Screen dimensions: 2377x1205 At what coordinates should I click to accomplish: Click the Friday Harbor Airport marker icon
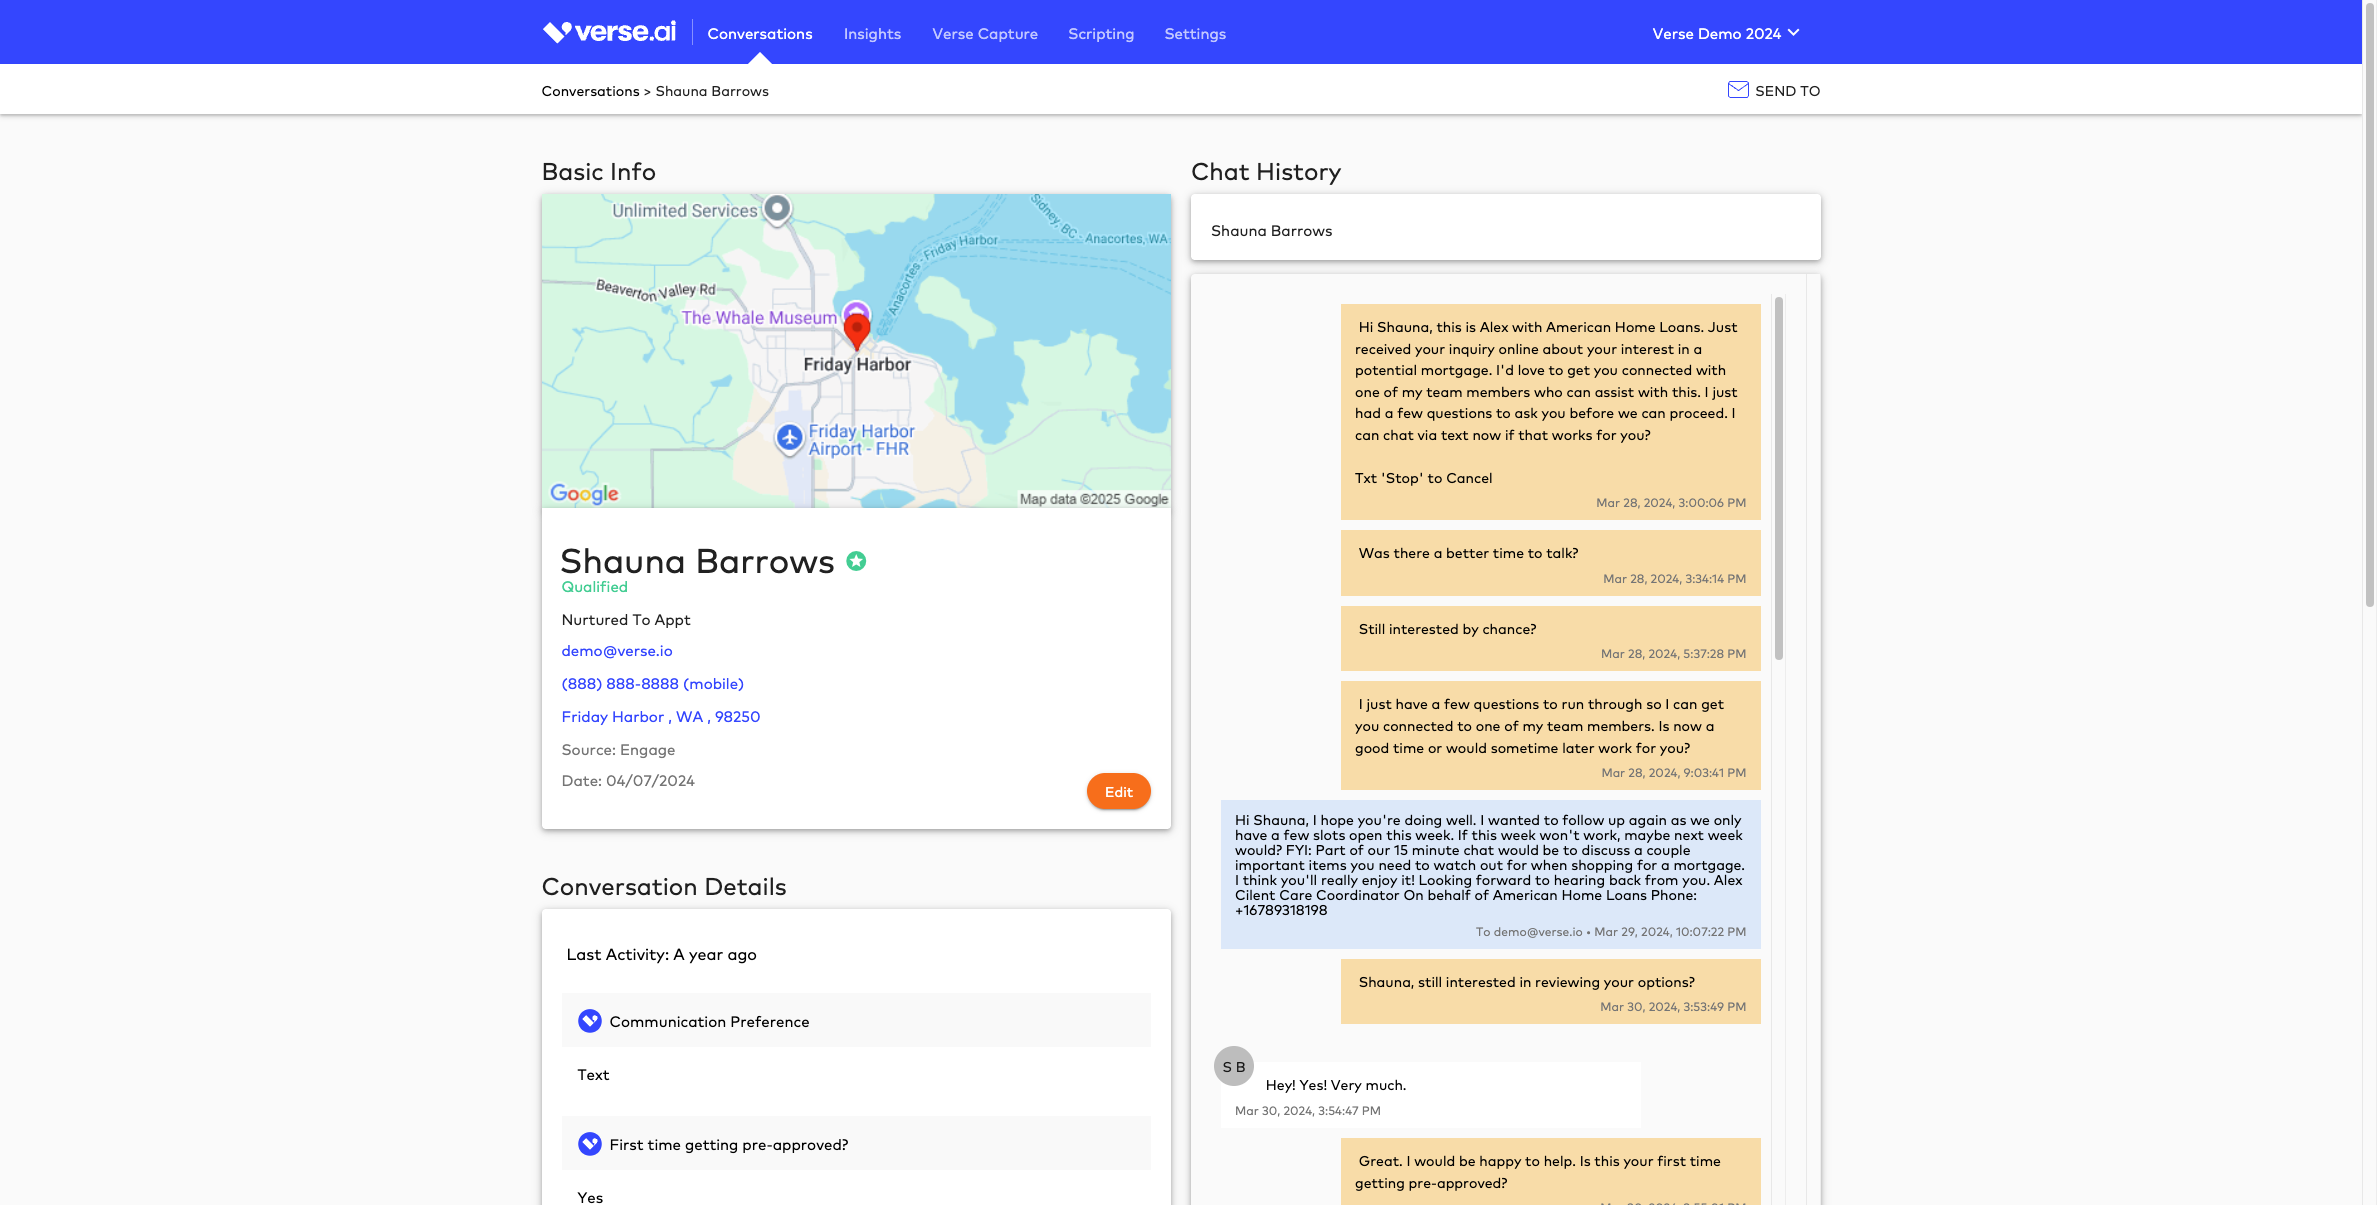click(x=790, y=438)
